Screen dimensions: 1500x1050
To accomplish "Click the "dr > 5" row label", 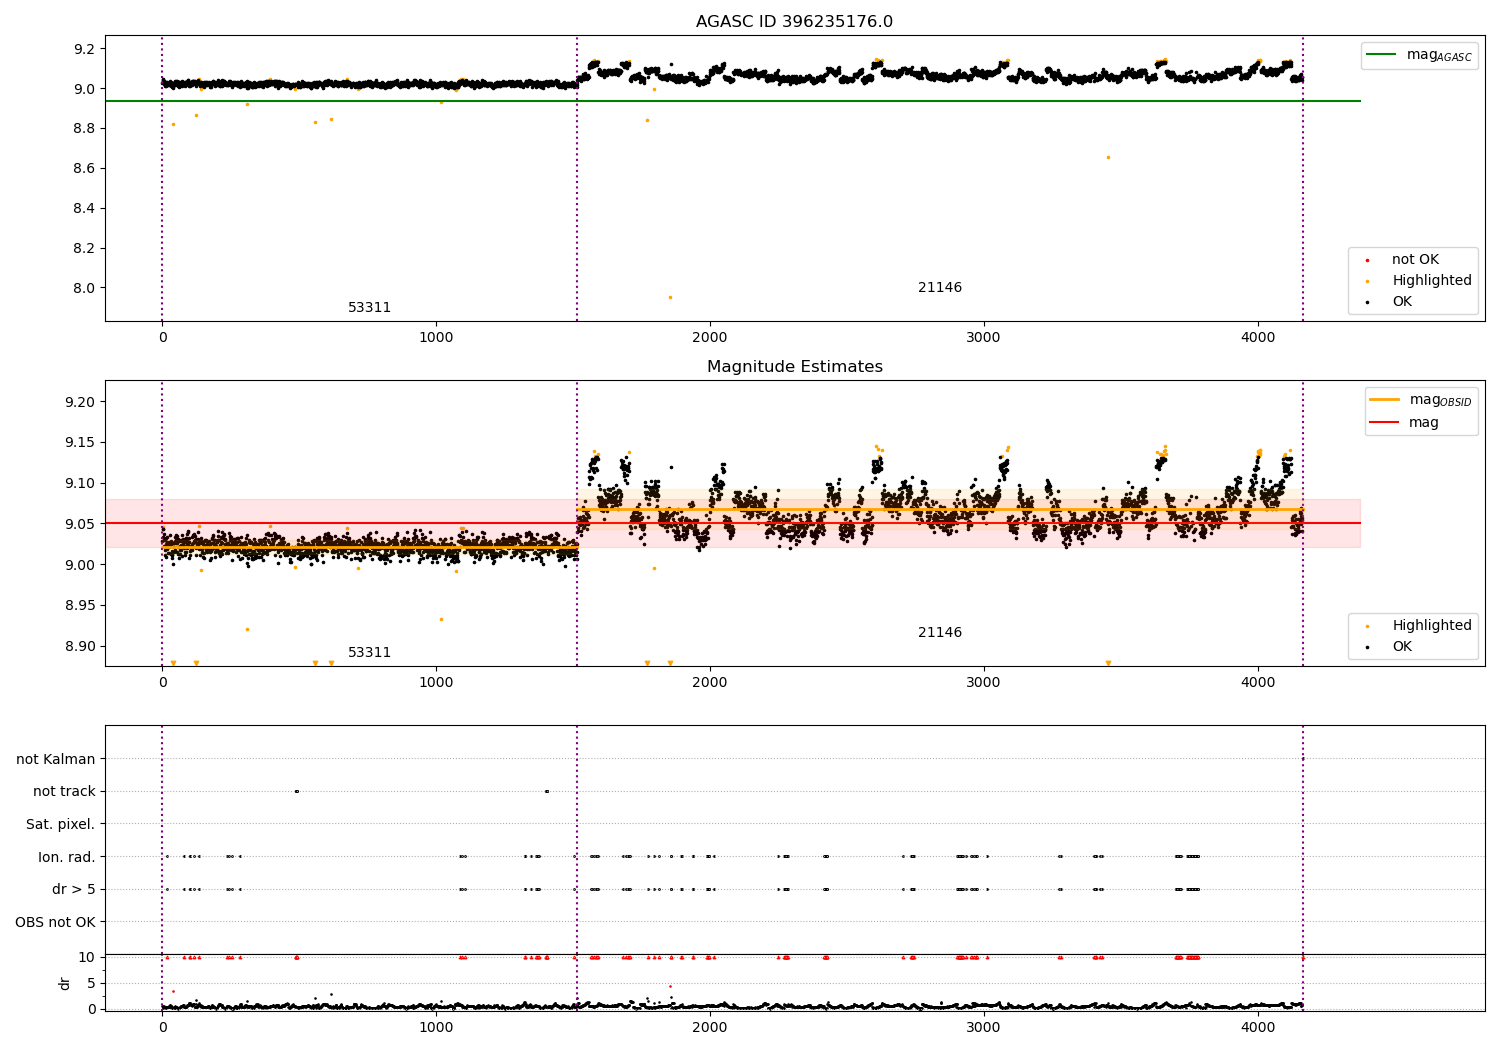I will tap(74, 890).
